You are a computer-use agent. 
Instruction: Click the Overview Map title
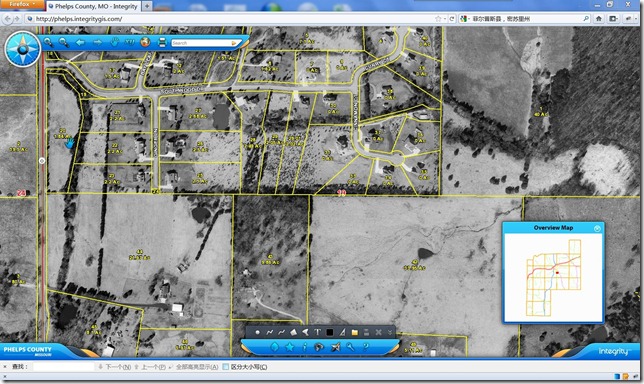coord(553,228)
